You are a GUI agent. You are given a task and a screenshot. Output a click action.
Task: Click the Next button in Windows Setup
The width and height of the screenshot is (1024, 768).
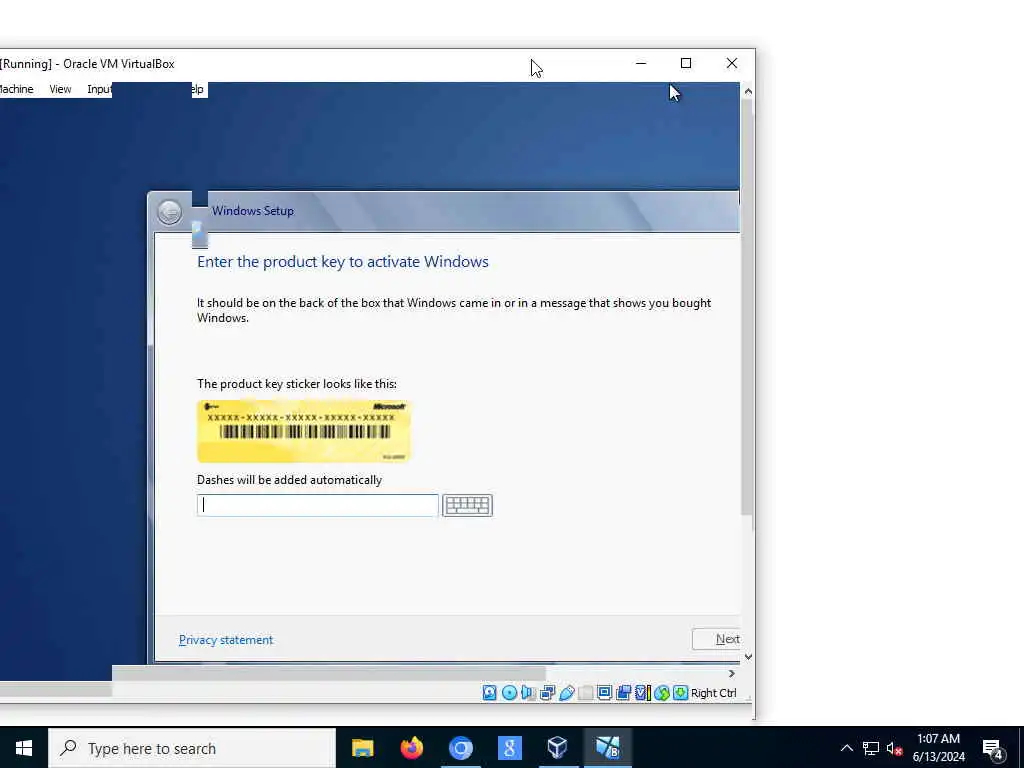716,639
